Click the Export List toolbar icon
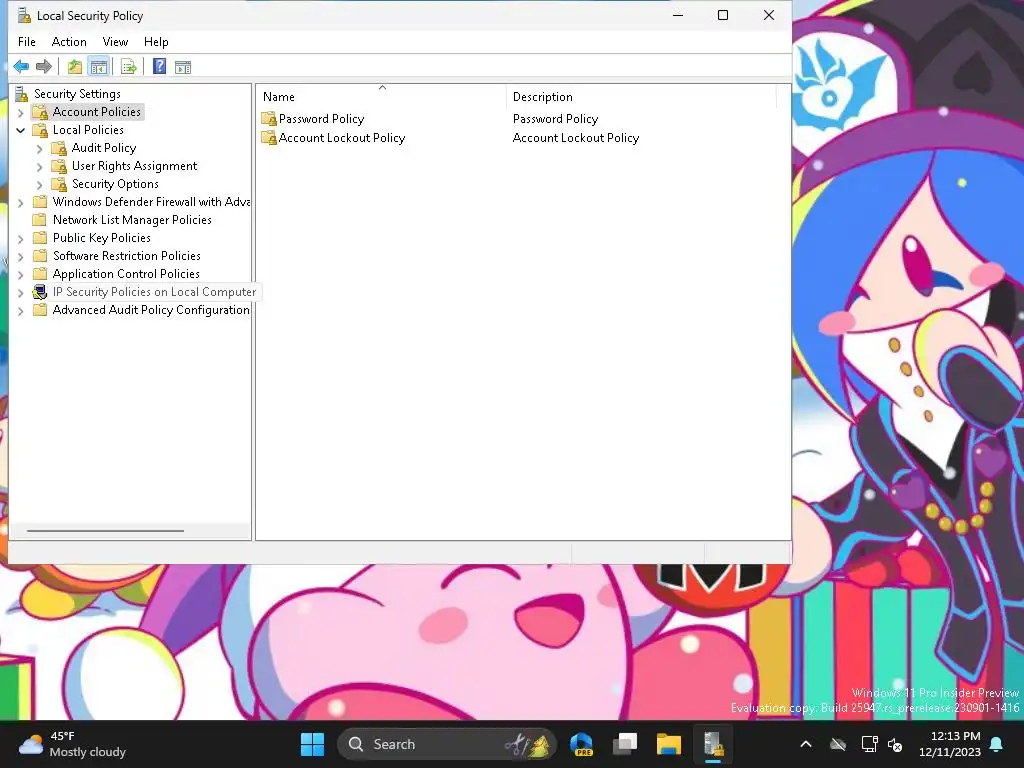The width and height of the screenshot is (1024, 768). 129,66
